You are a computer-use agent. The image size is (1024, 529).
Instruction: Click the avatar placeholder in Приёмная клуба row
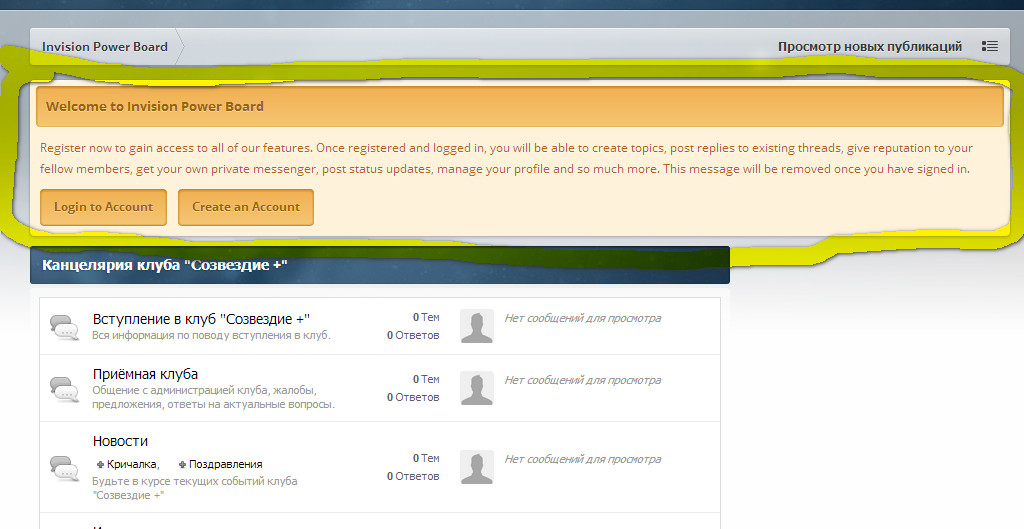477,388
